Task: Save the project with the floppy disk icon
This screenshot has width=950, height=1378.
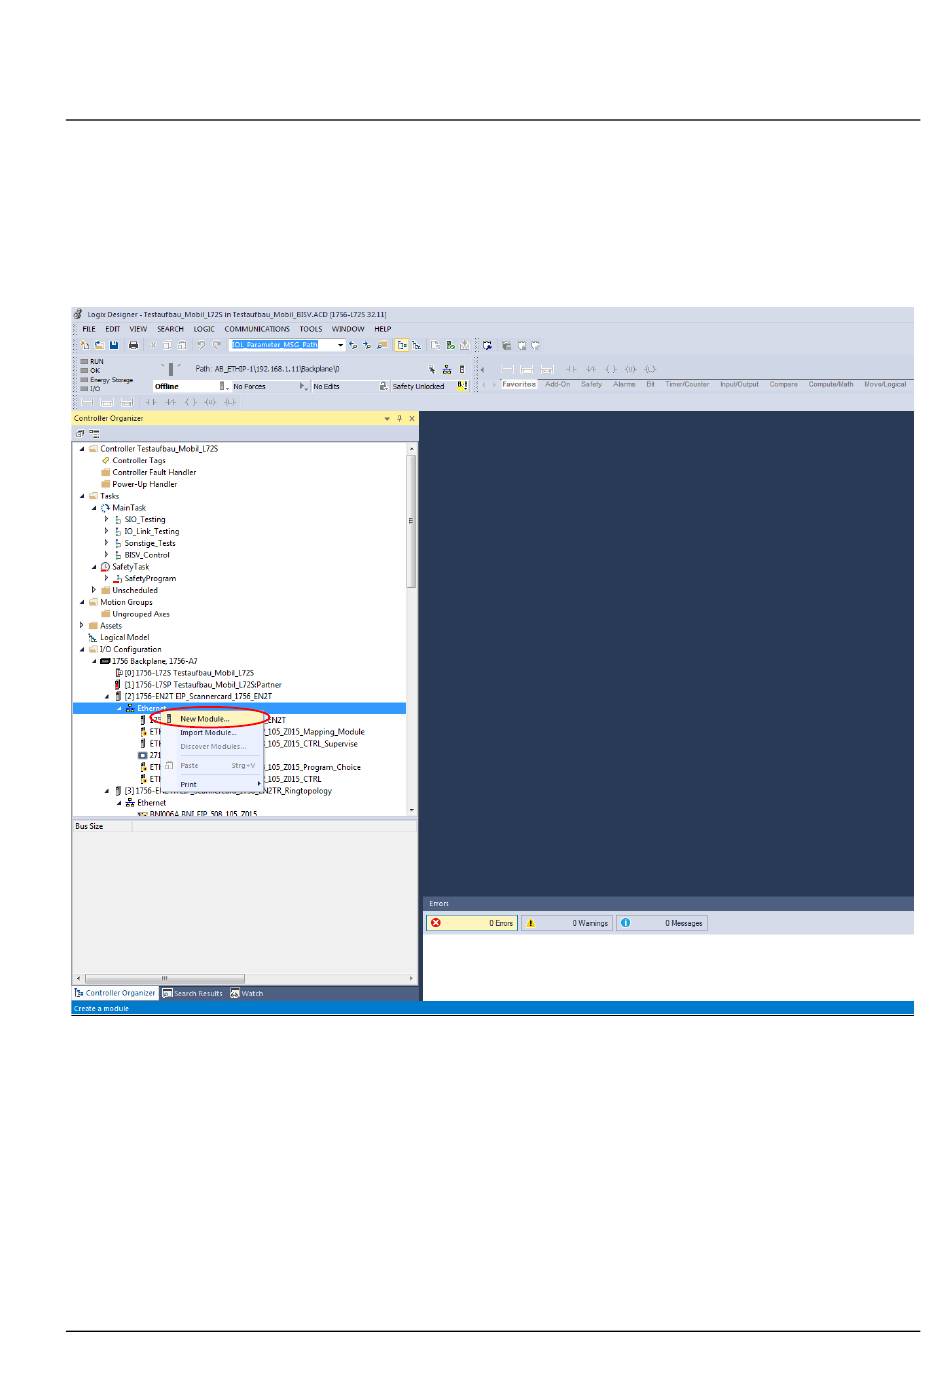Action: [114, 345]
